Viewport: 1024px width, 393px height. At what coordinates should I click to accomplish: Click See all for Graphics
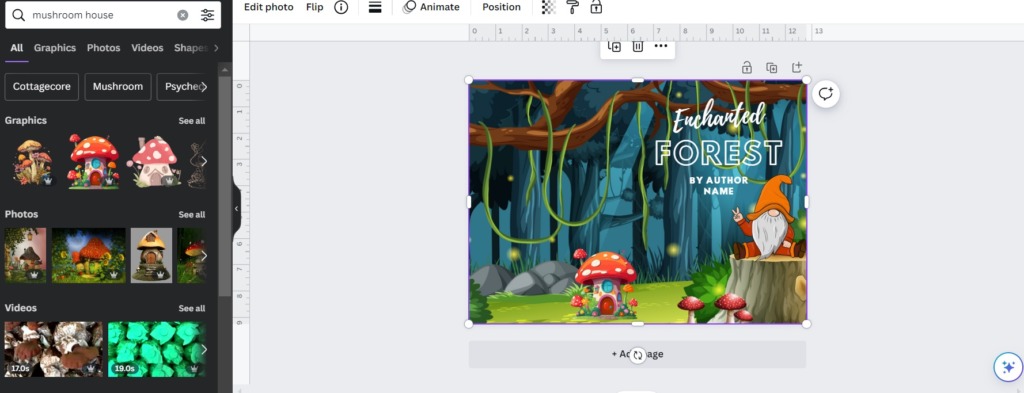[192, 121]
